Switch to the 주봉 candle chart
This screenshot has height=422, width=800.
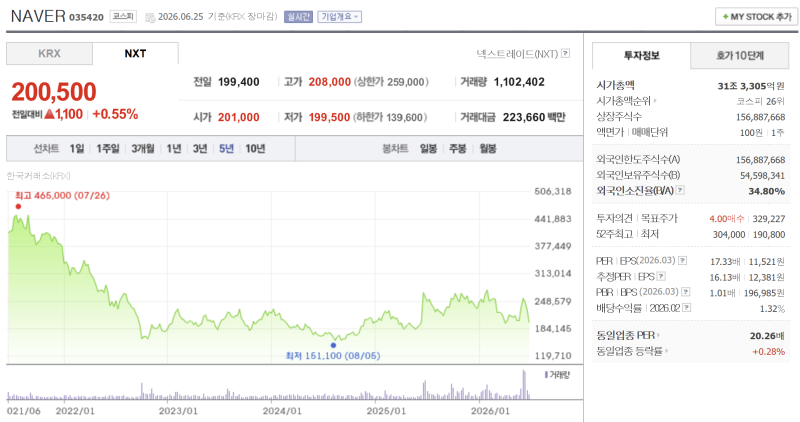coord(458,148)
